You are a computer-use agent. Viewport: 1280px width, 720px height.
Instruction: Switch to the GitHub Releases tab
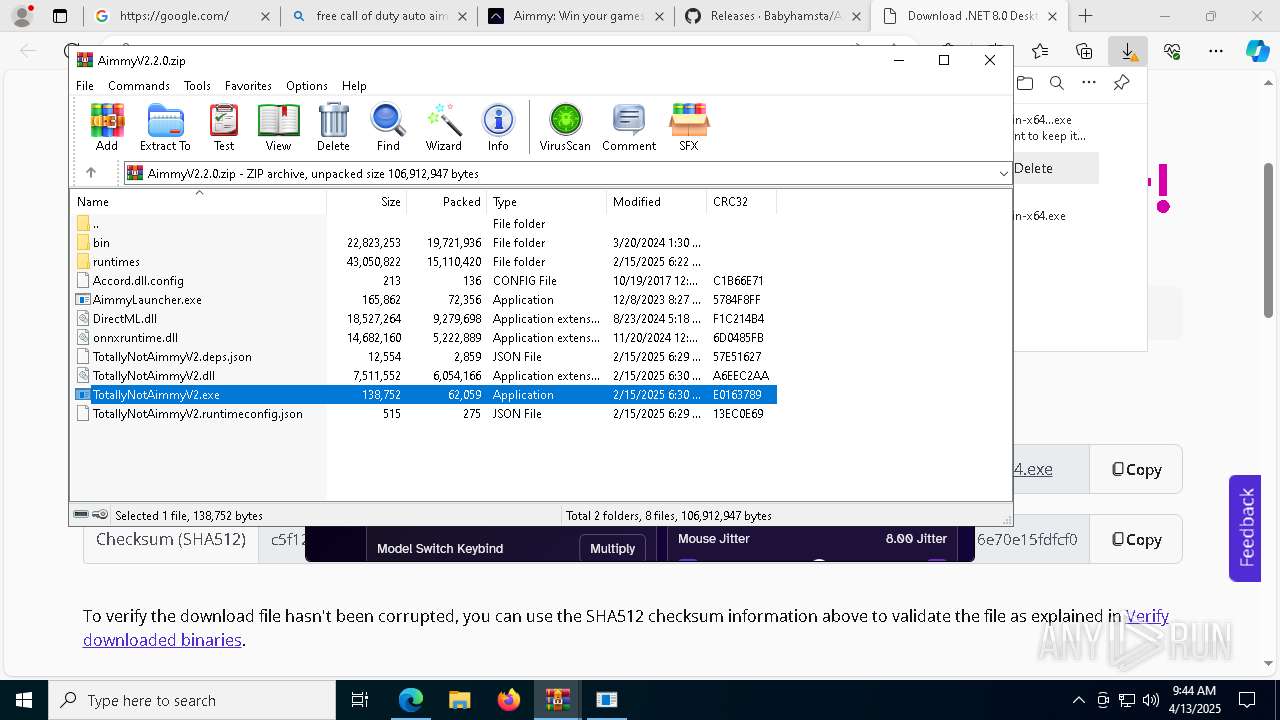[772, 16]
